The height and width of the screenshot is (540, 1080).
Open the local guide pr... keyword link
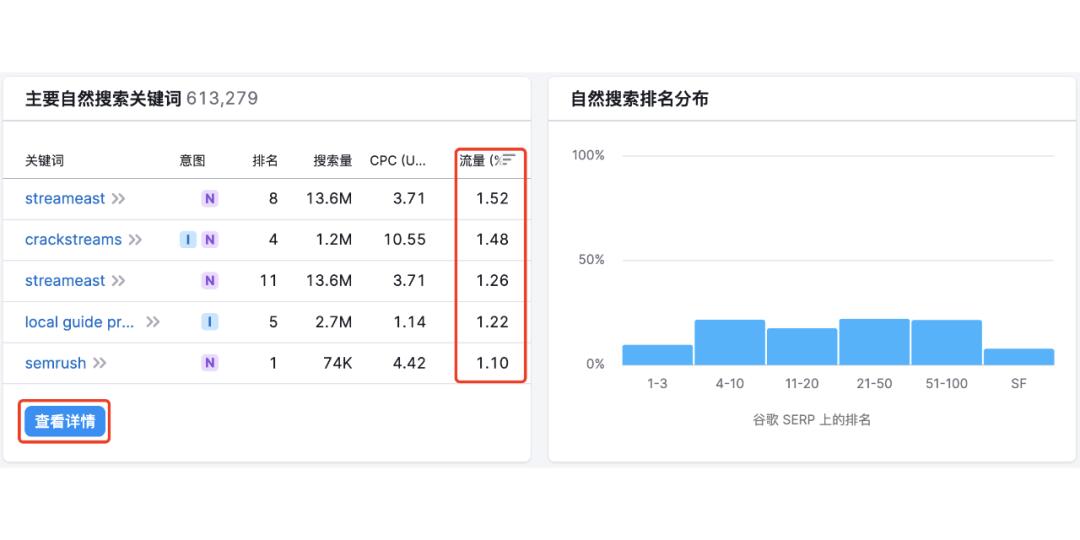[80, 322]
